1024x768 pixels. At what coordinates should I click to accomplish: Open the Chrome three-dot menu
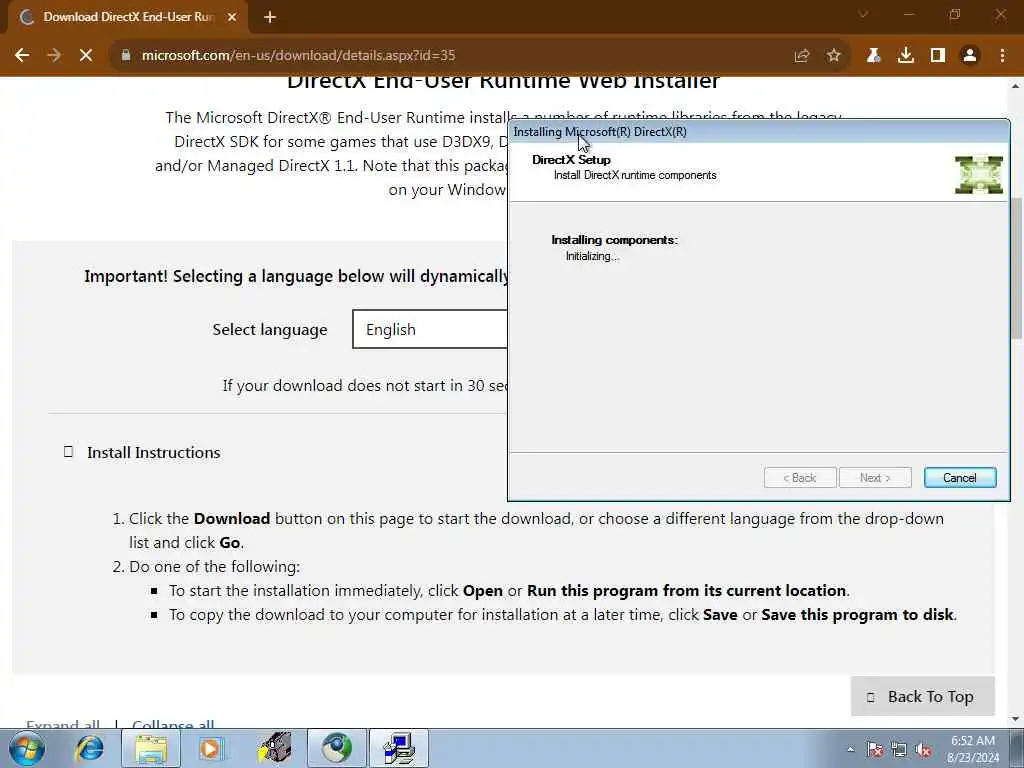tap(1002, 56)
